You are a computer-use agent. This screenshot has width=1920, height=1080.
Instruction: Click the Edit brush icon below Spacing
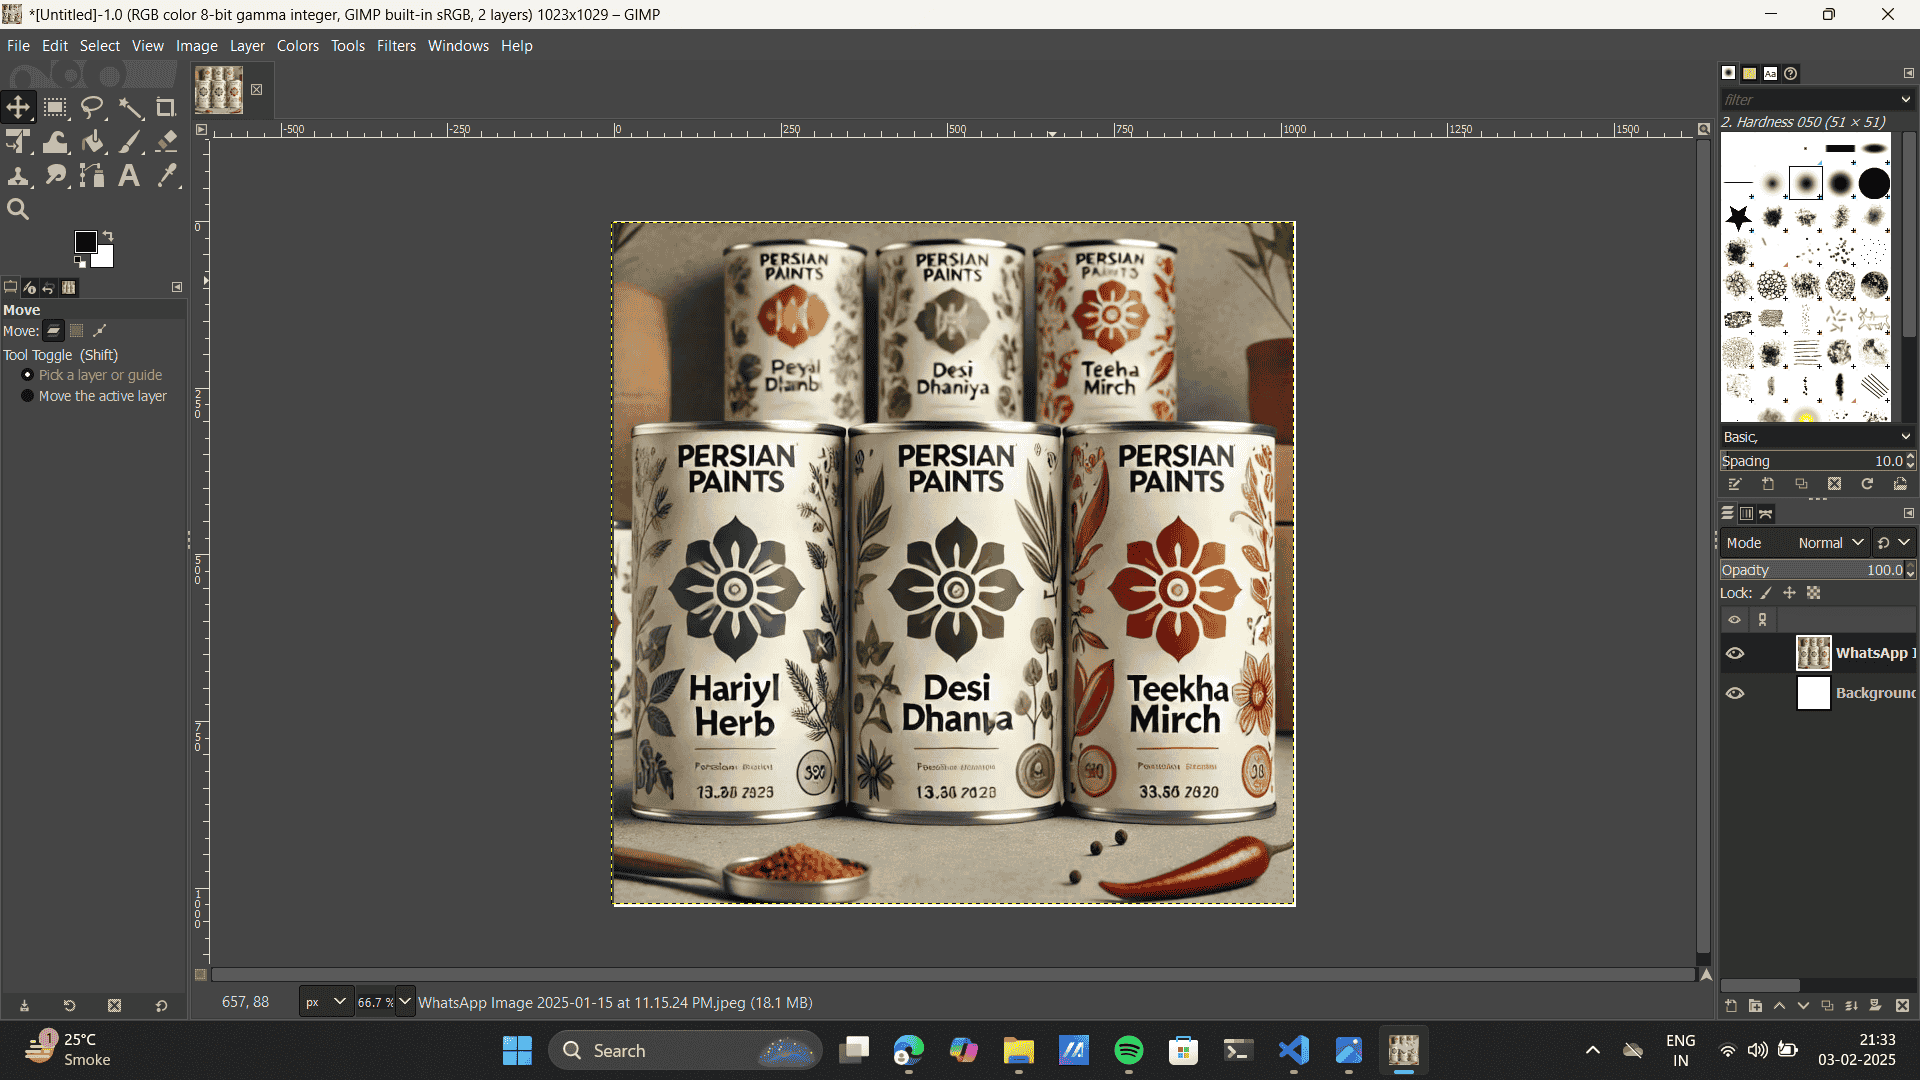pyautogui.click(x=1735, y=484)
